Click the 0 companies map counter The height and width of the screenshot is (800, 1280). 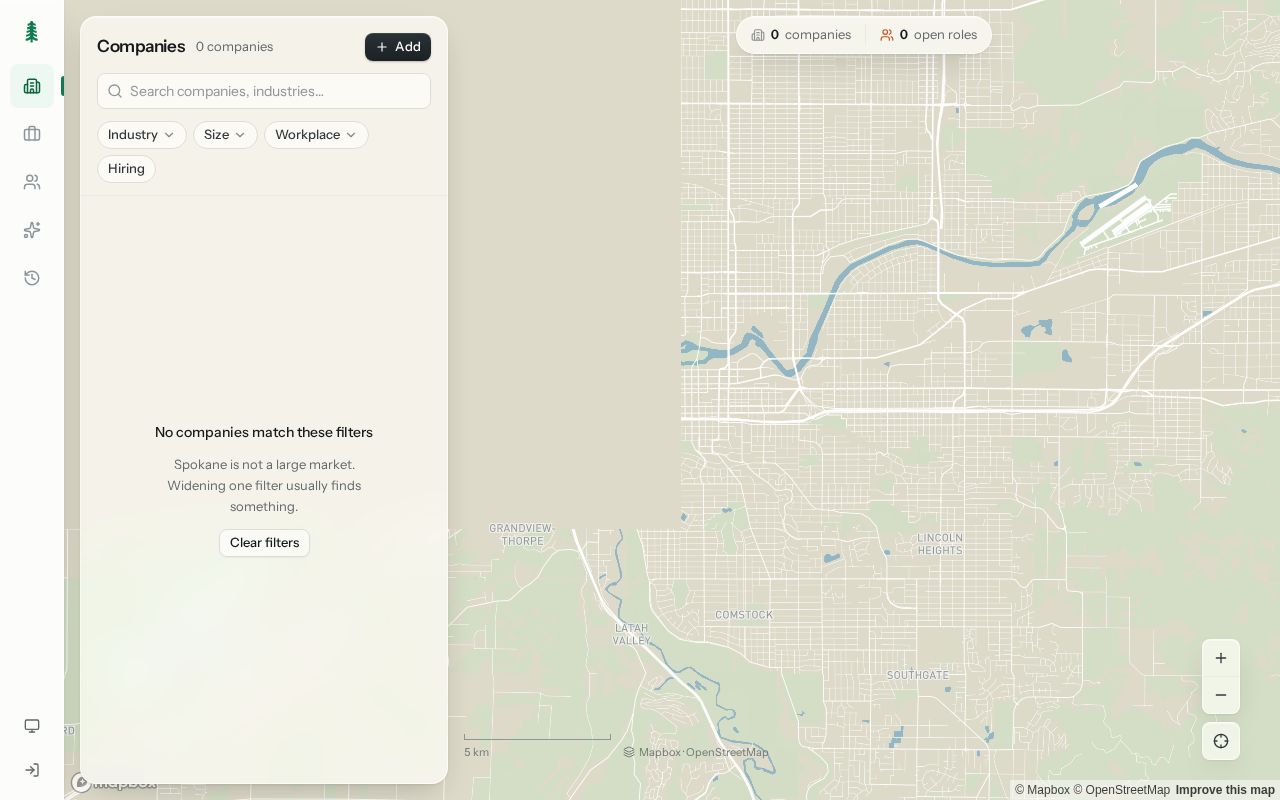(801, 35)
